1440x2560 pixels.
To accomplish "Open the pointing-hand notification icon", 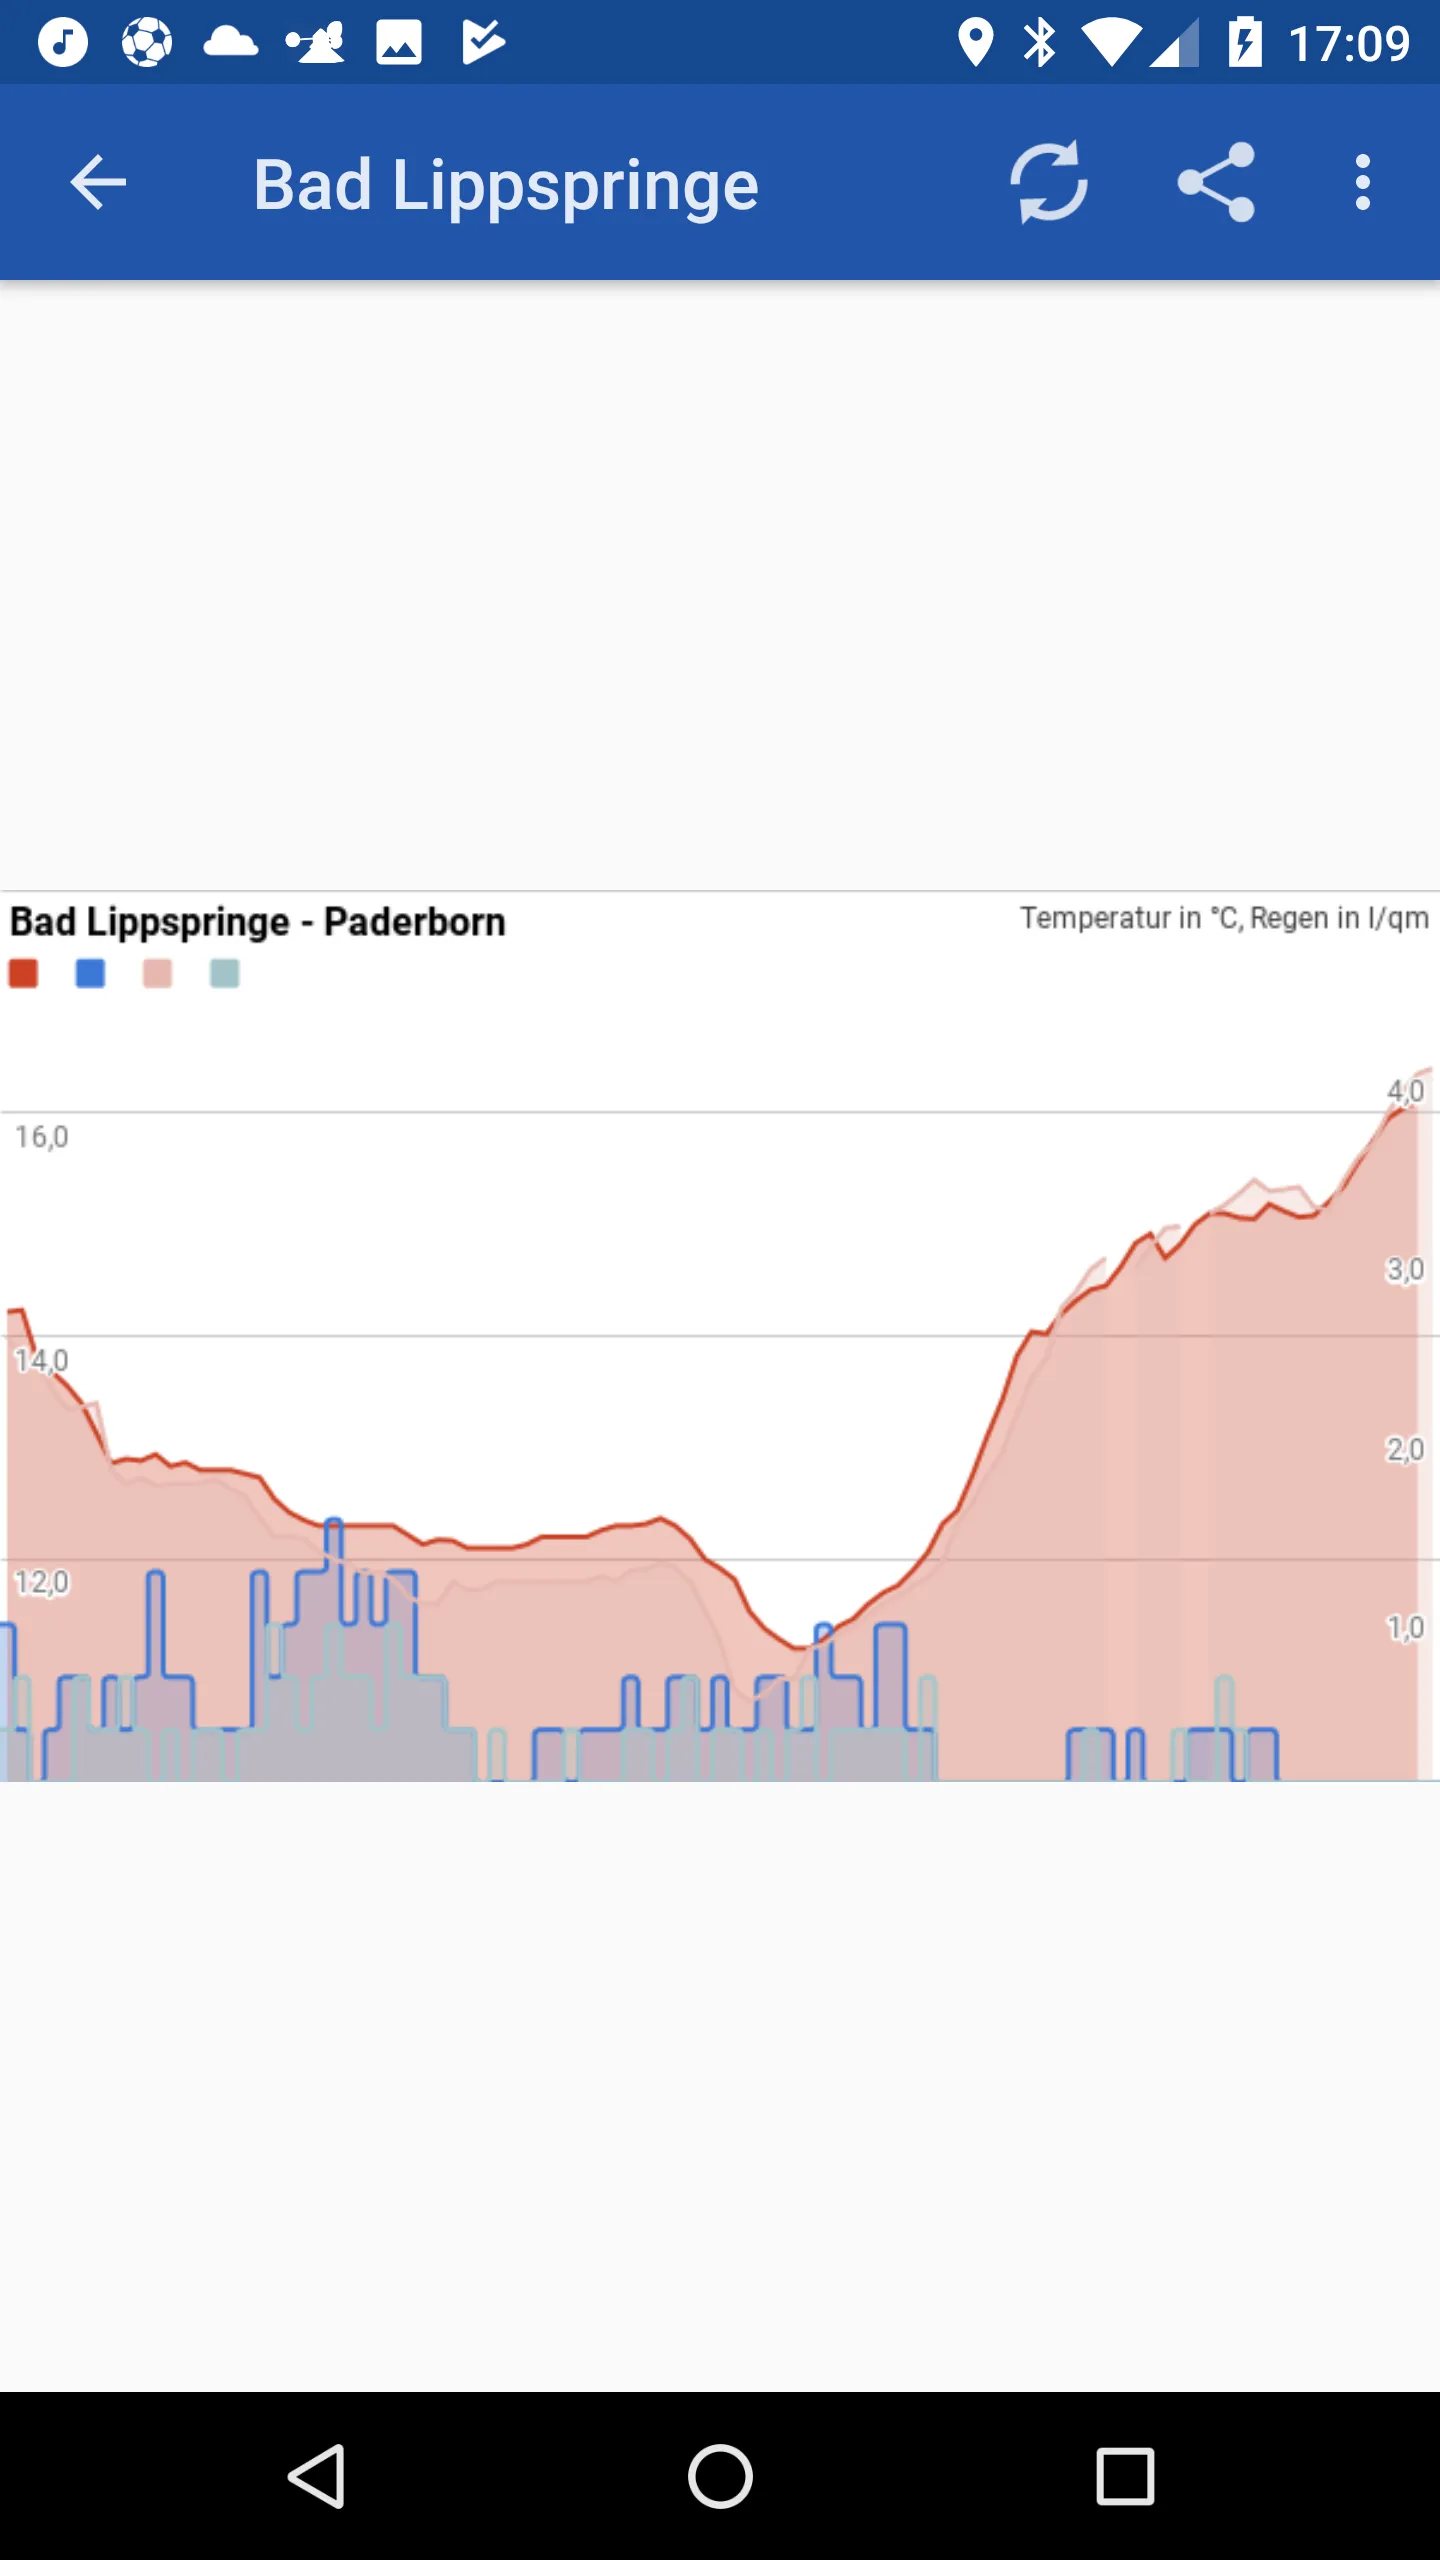I will [315, 42].
